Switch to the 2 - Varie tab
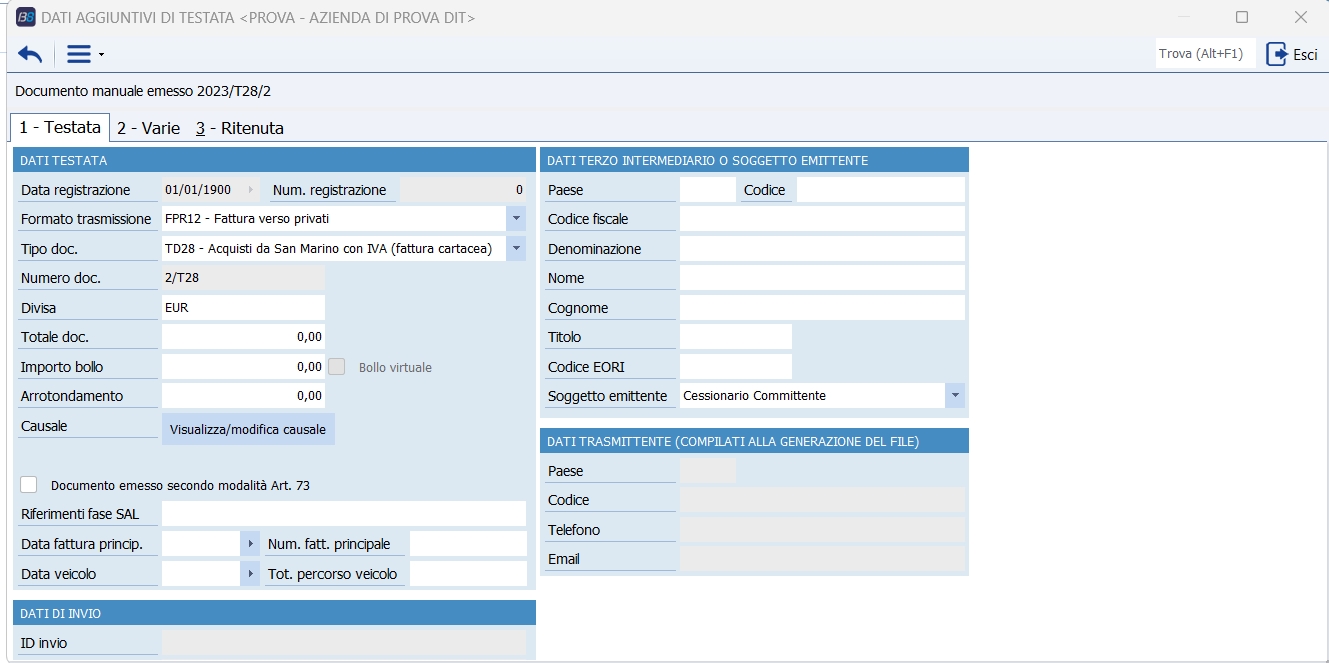 tap(148, 128)
